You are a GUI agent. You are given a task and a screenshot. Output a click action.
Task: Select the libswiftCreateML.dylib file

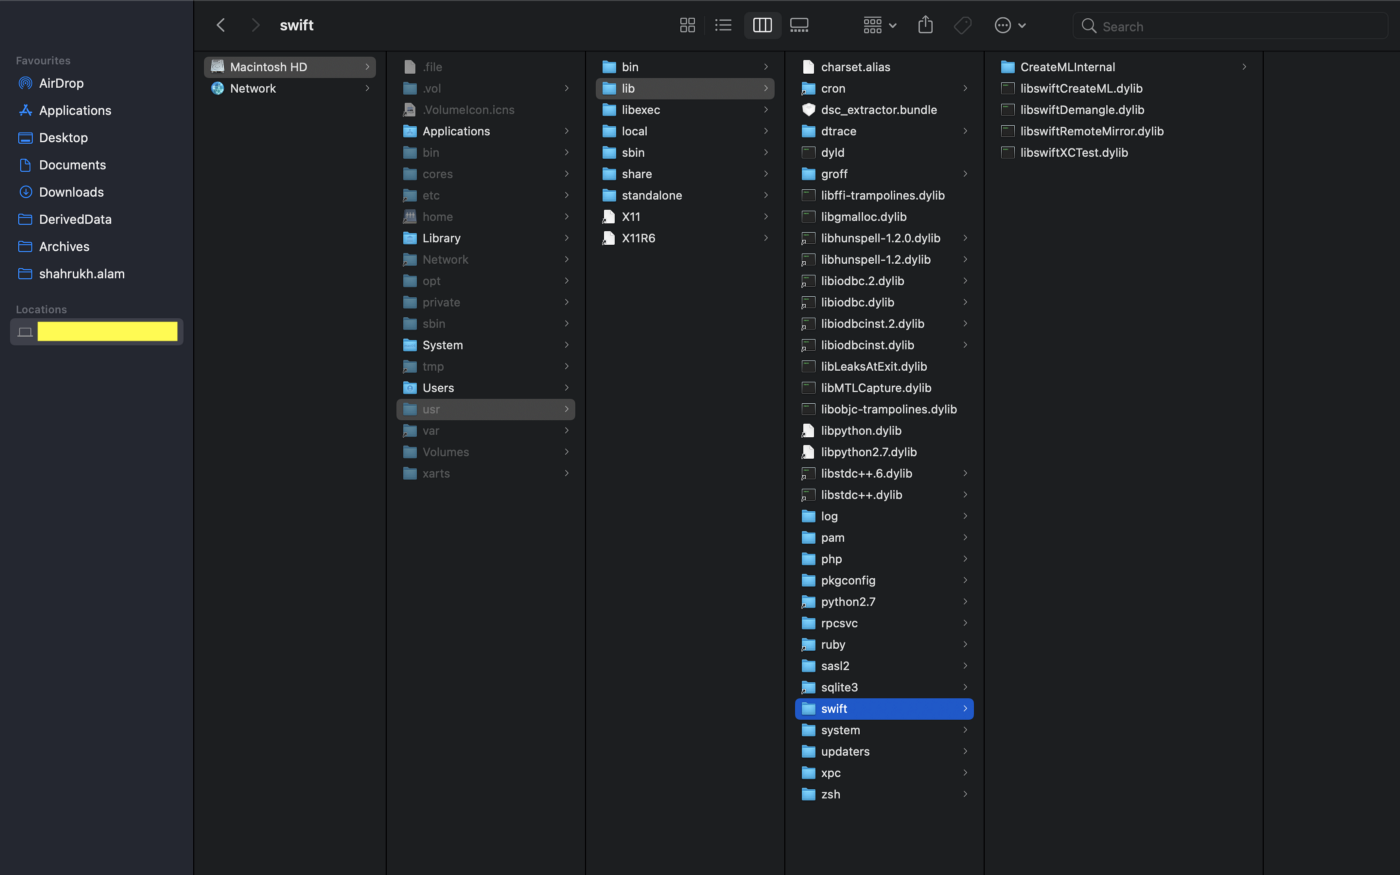coord(1078,88)
